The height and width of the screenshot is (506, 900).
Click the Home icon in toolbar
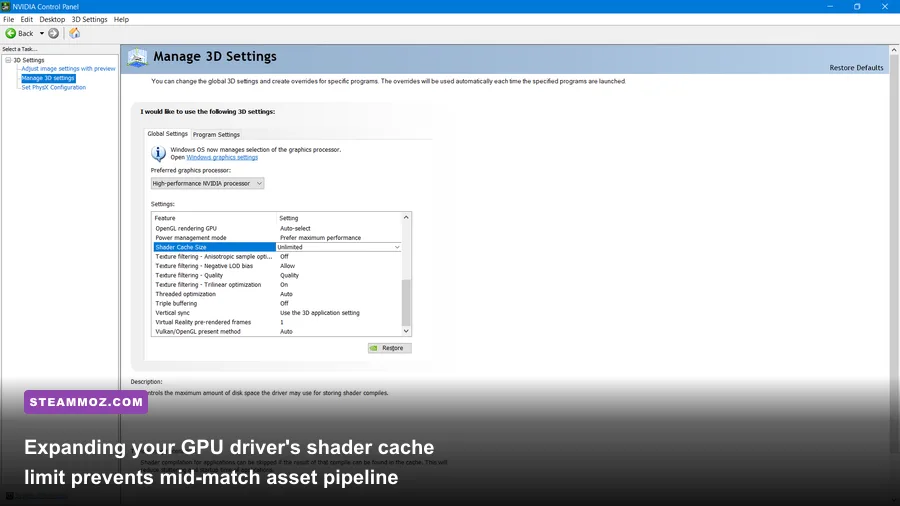[x=75, y=33]
